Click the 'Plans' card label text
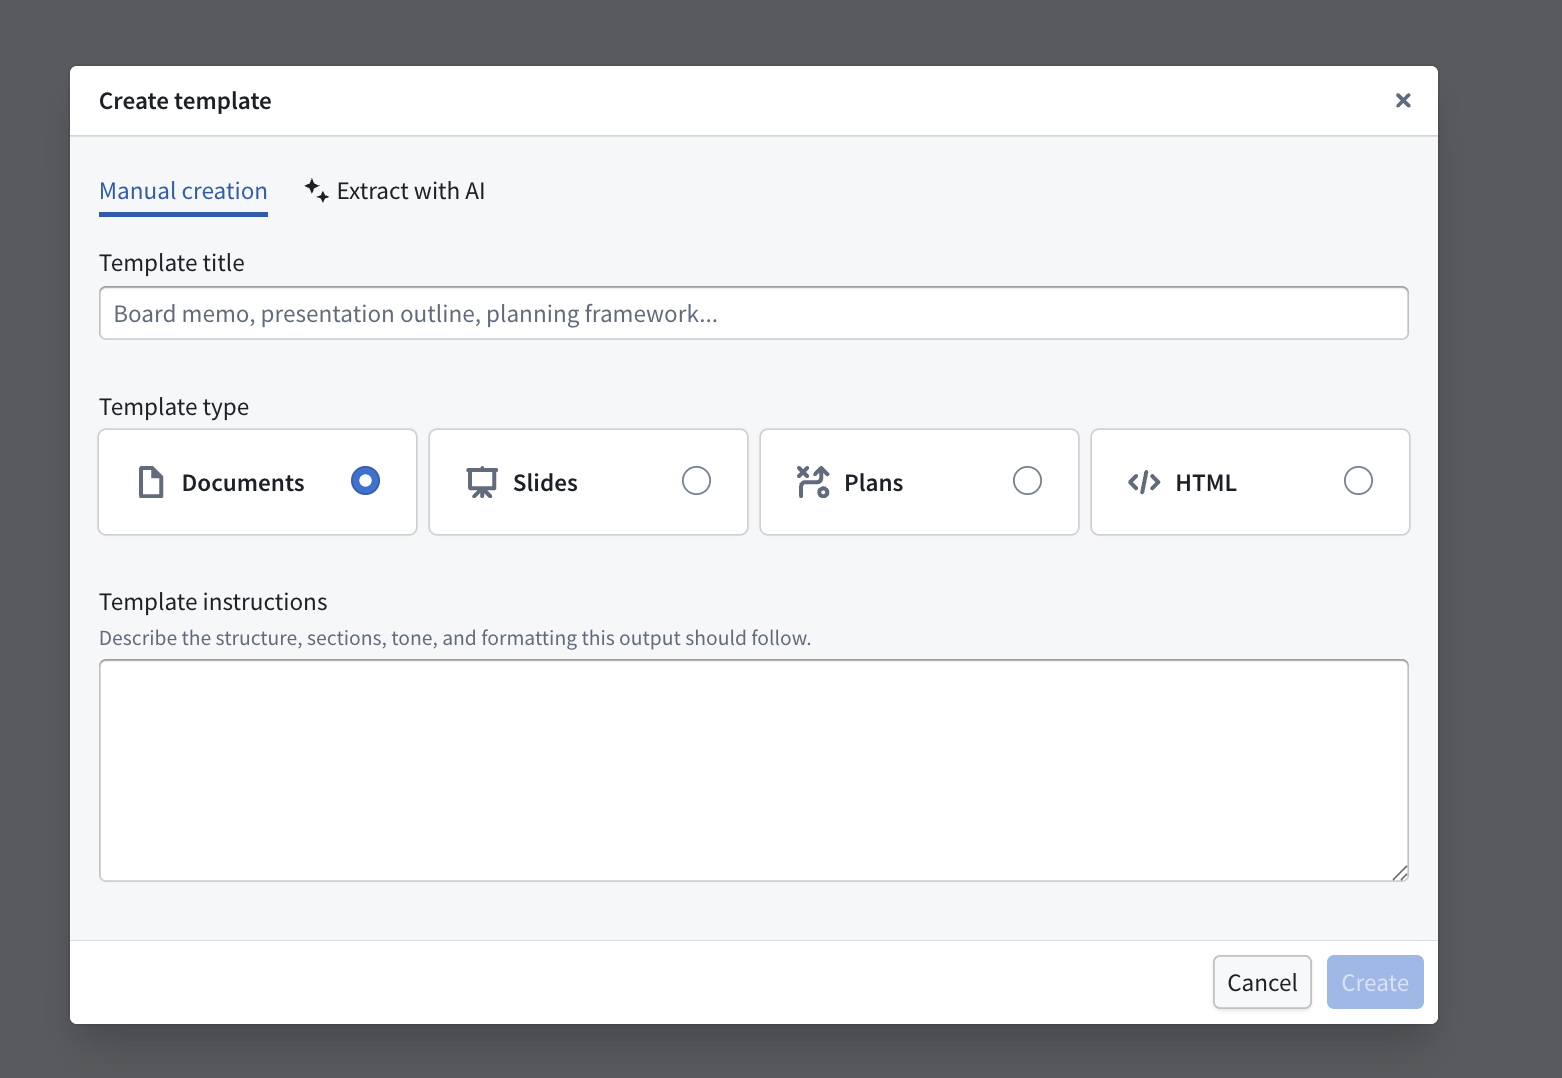 point(874,483)
